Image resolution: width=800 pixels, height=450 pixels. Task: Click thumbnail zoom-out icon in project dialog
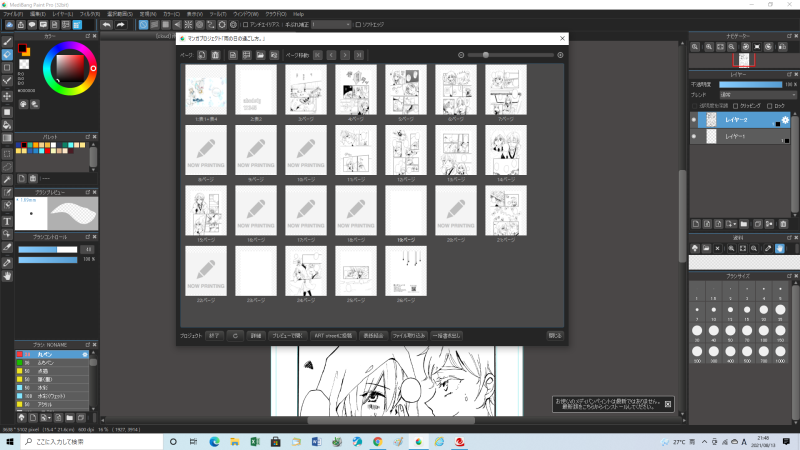[461, 55]
